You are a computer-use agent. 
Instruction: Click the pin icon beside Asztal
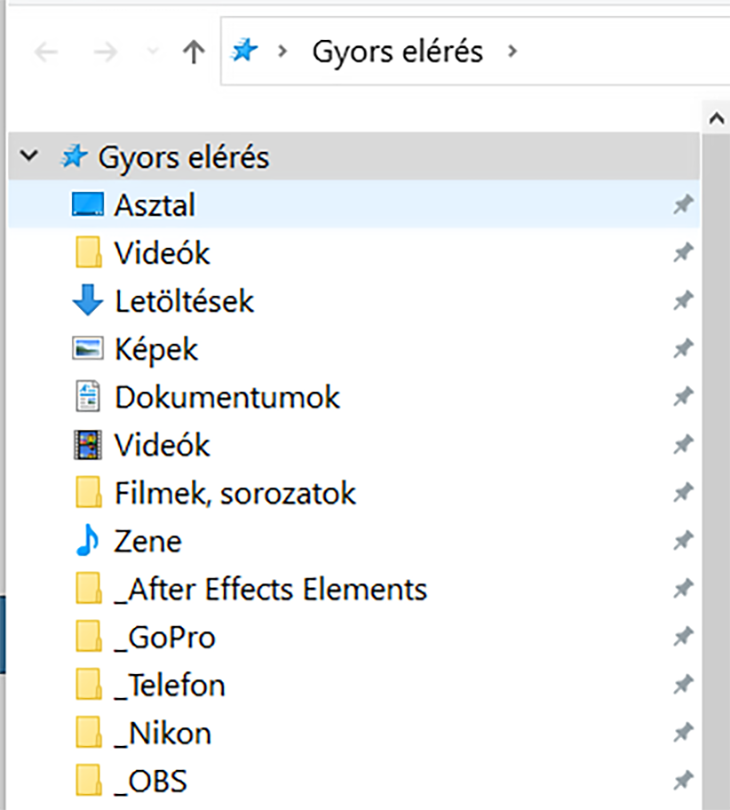(683, 205)
